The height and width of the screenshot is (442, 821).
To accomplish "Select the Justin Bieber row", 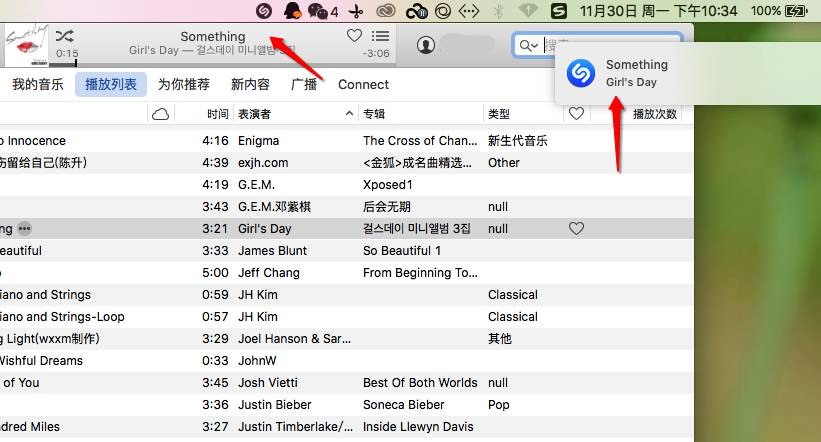I will [347, 405].
